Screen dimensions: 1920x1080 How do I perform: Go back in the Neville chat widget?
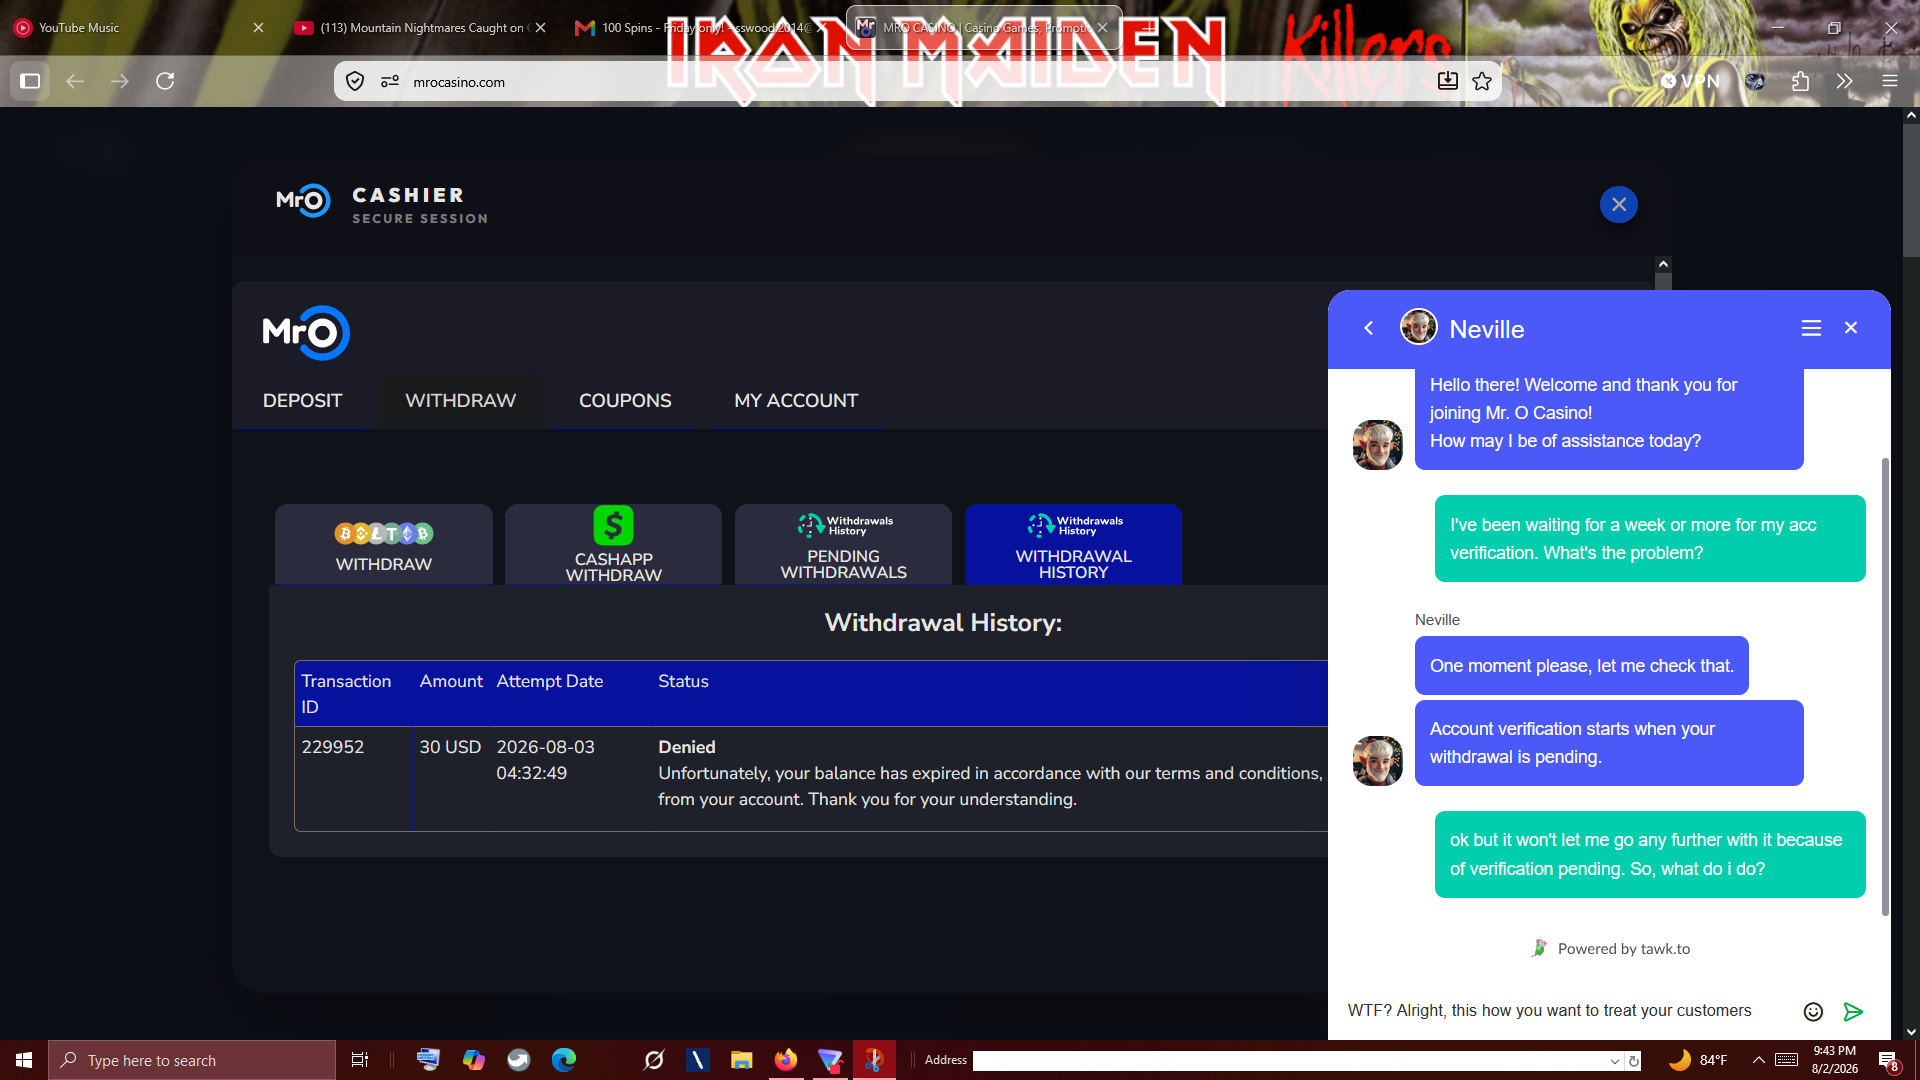(x=1369, y=328)
